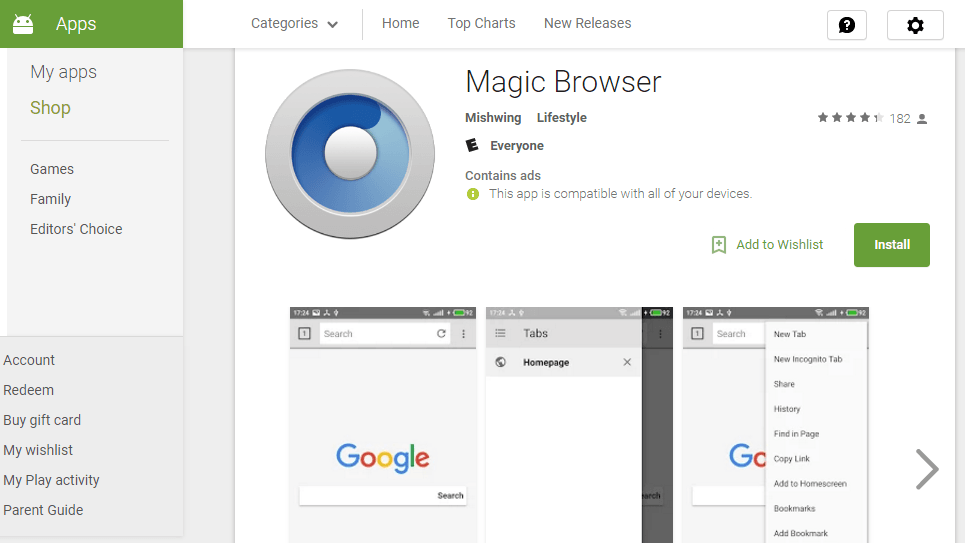This screenshot has width=965, height=543.
Task: Click the Everyone content rating icon
Action: click(x=472, y=145)
